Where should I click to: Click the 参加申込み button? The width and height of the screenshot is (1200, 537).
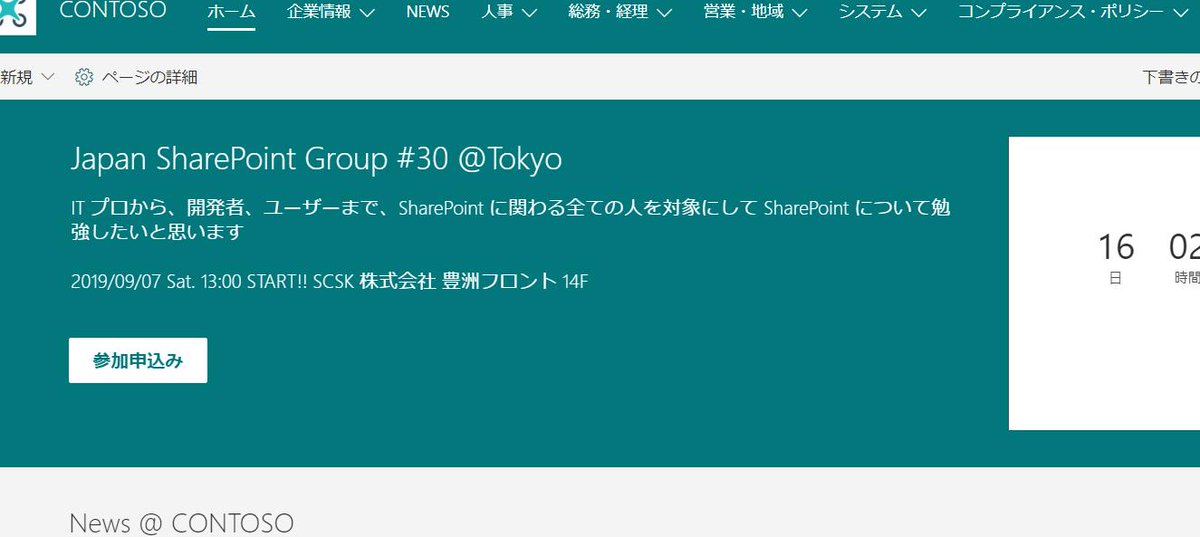pyautogui.click(x=138, y=361)
